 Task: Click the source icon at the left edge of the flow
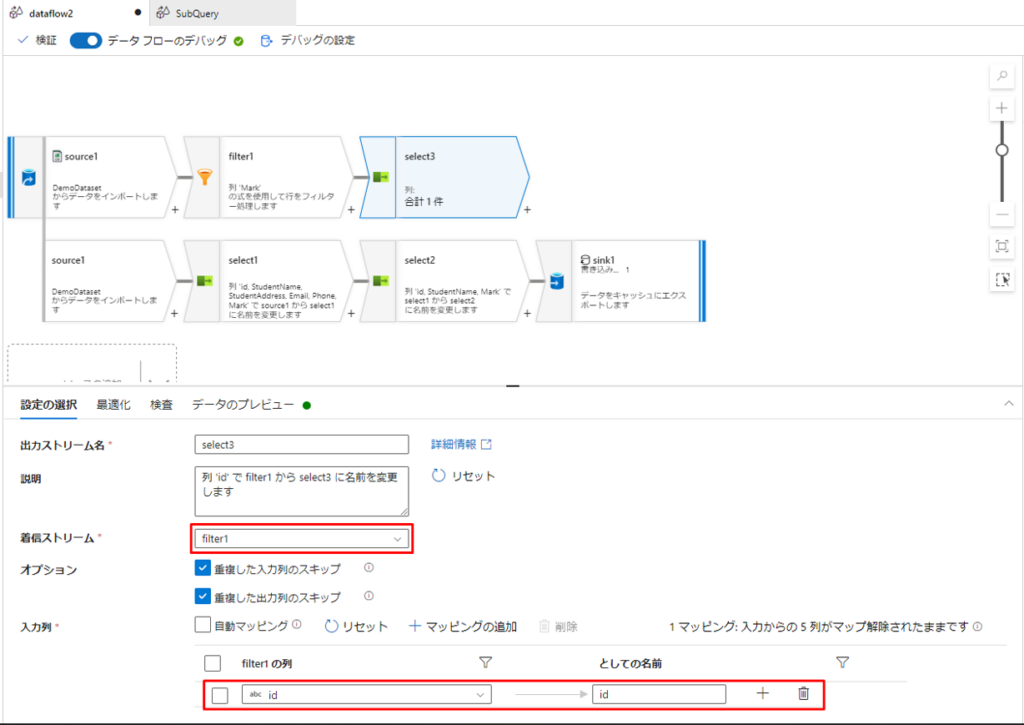click(x=28, y=177)
